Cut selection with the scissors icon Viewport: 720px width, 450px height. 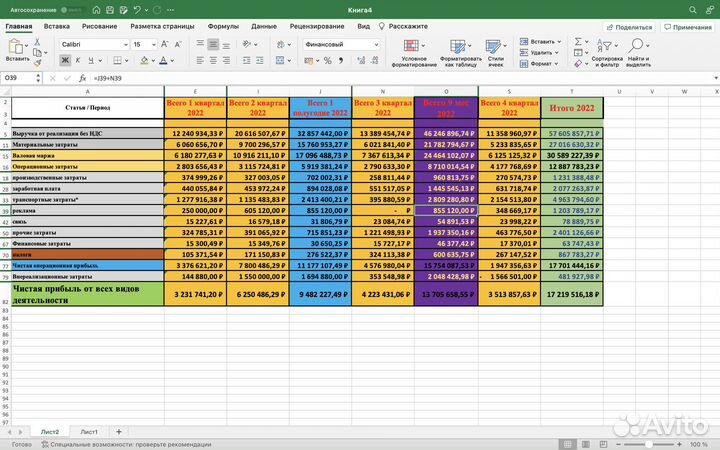37,42
